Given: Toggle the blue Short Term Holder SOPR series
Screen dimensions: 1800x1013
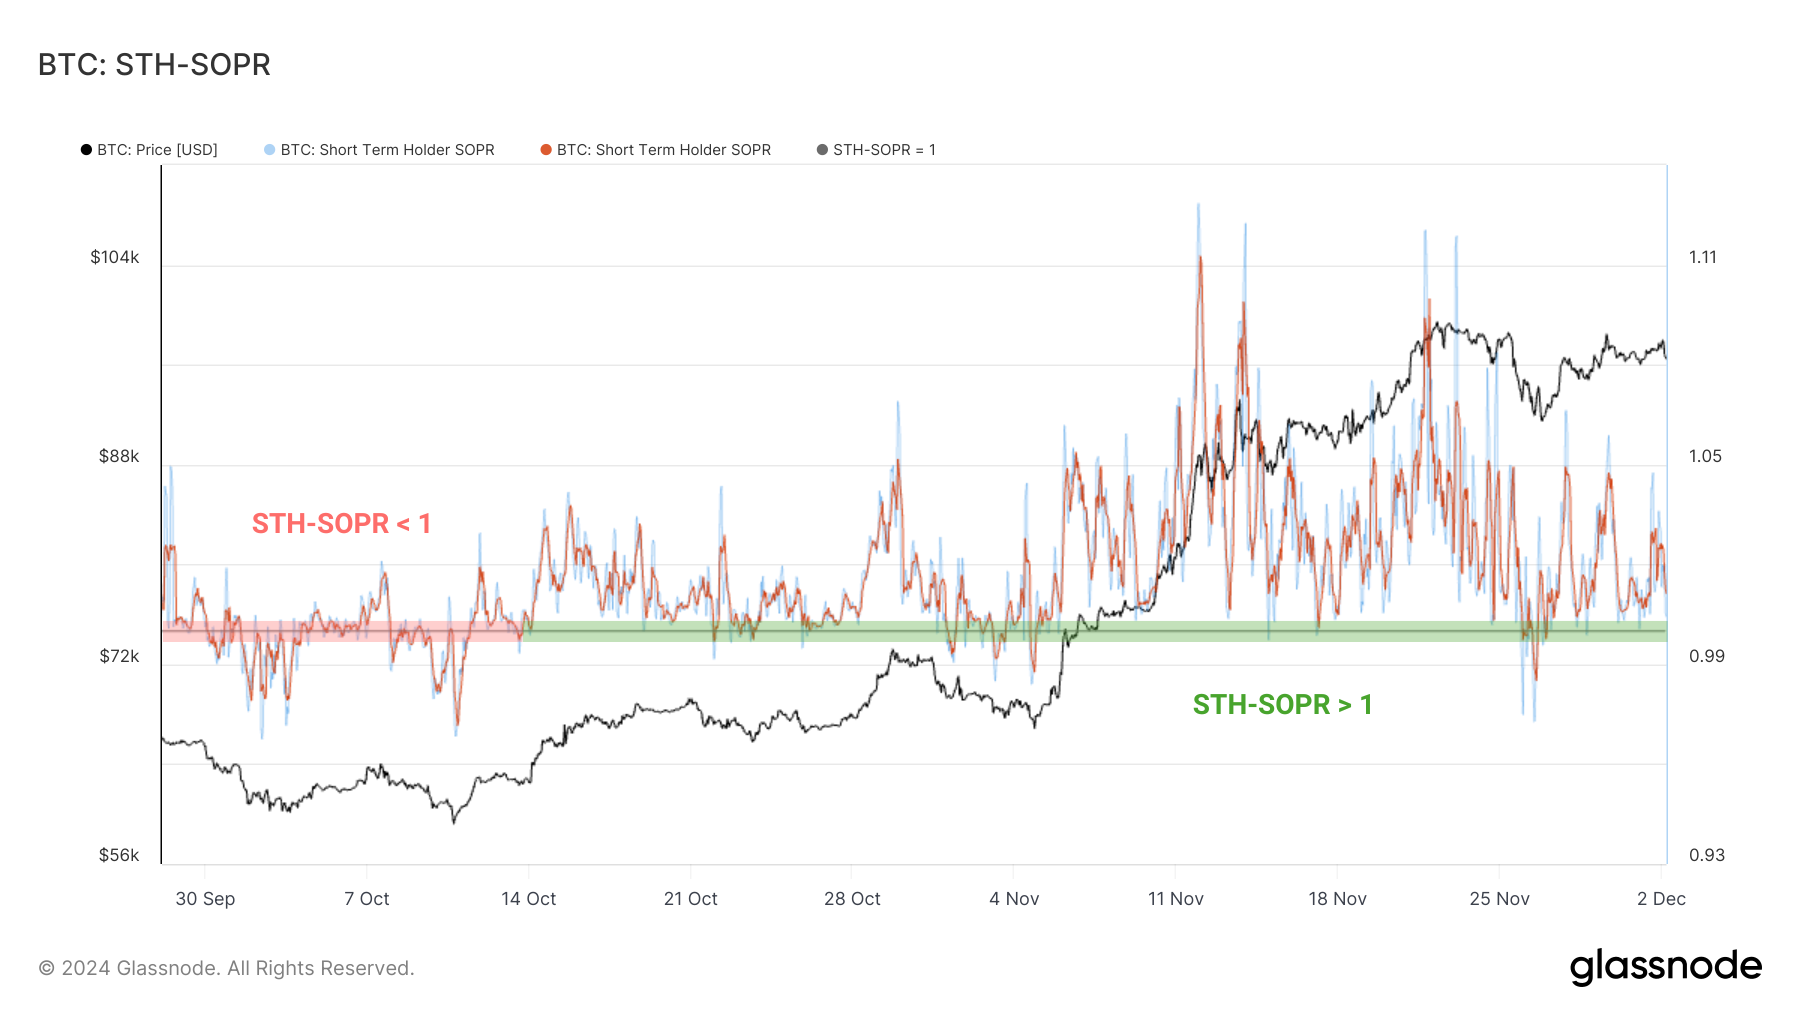Looking at the screenshot, I should 388,150.
